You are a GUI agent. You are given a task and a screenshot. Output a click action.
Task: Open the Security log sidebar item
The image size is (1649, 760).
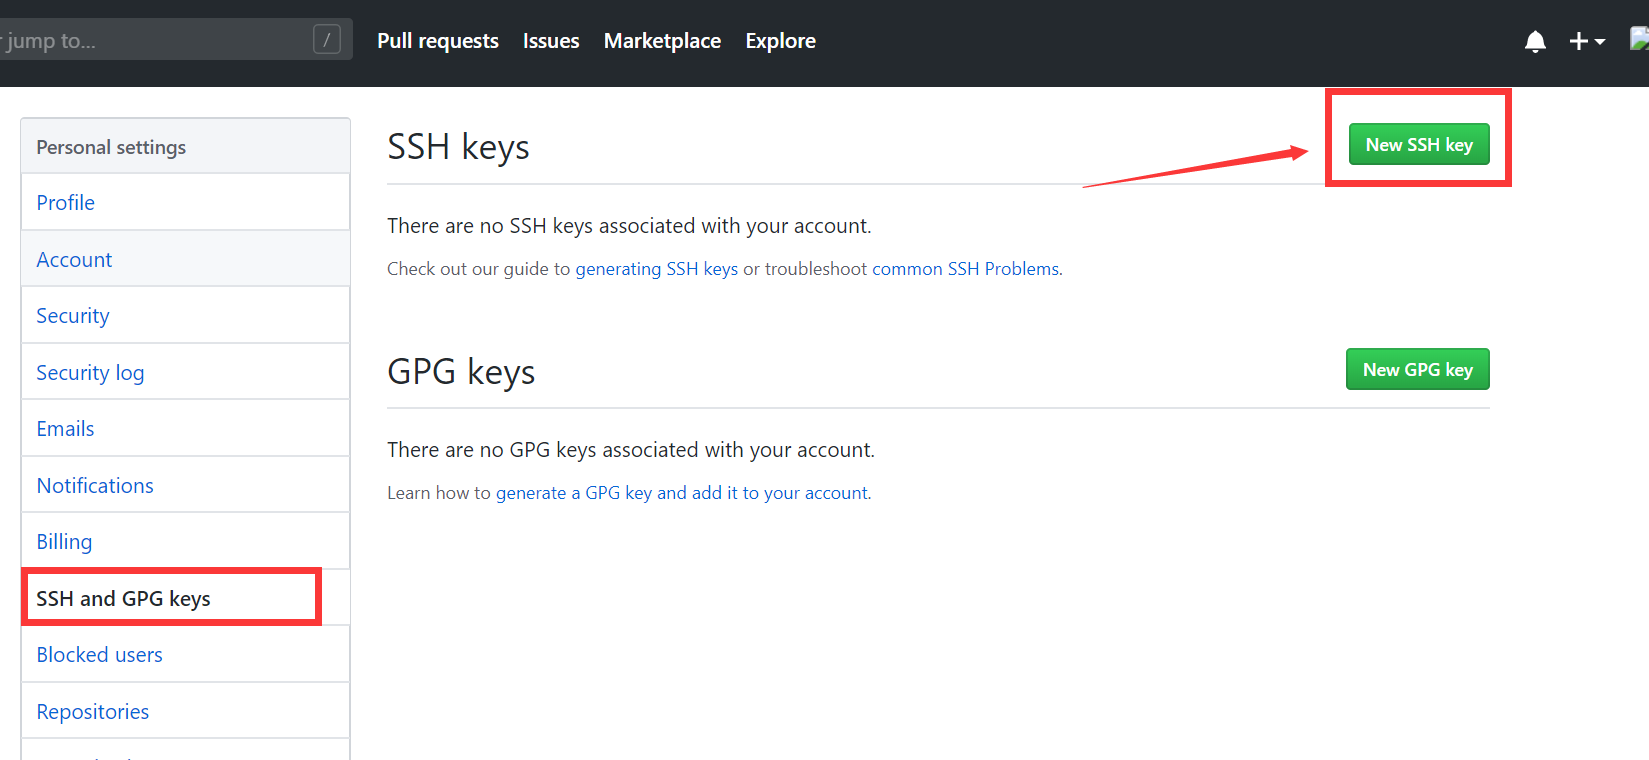pyautogui.click(x=90, y=373)
